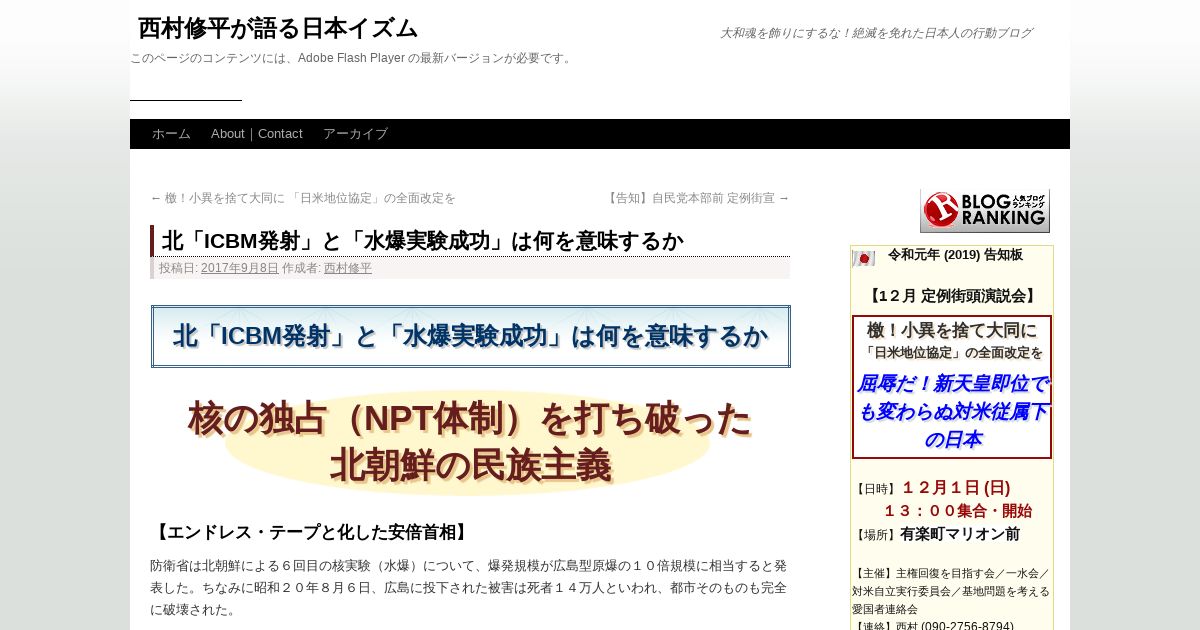Click the sidebar heading 令和元年 (2019) 告知板
Viewport: 1200px width, 630px height.
(955, 255)
